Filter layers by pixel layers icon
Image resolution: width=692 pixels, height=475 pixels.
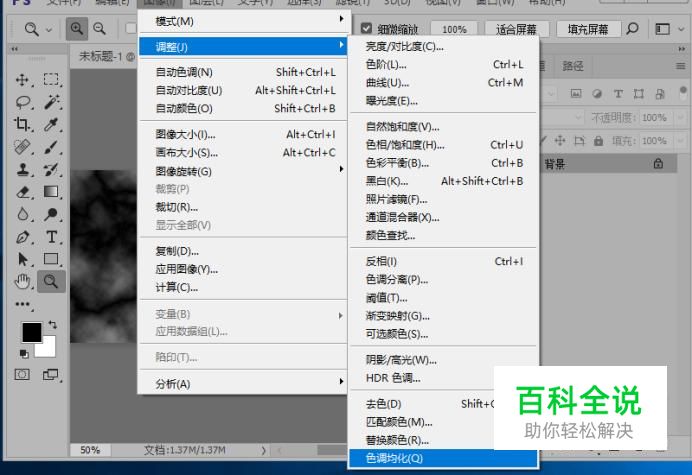[575, 94]
